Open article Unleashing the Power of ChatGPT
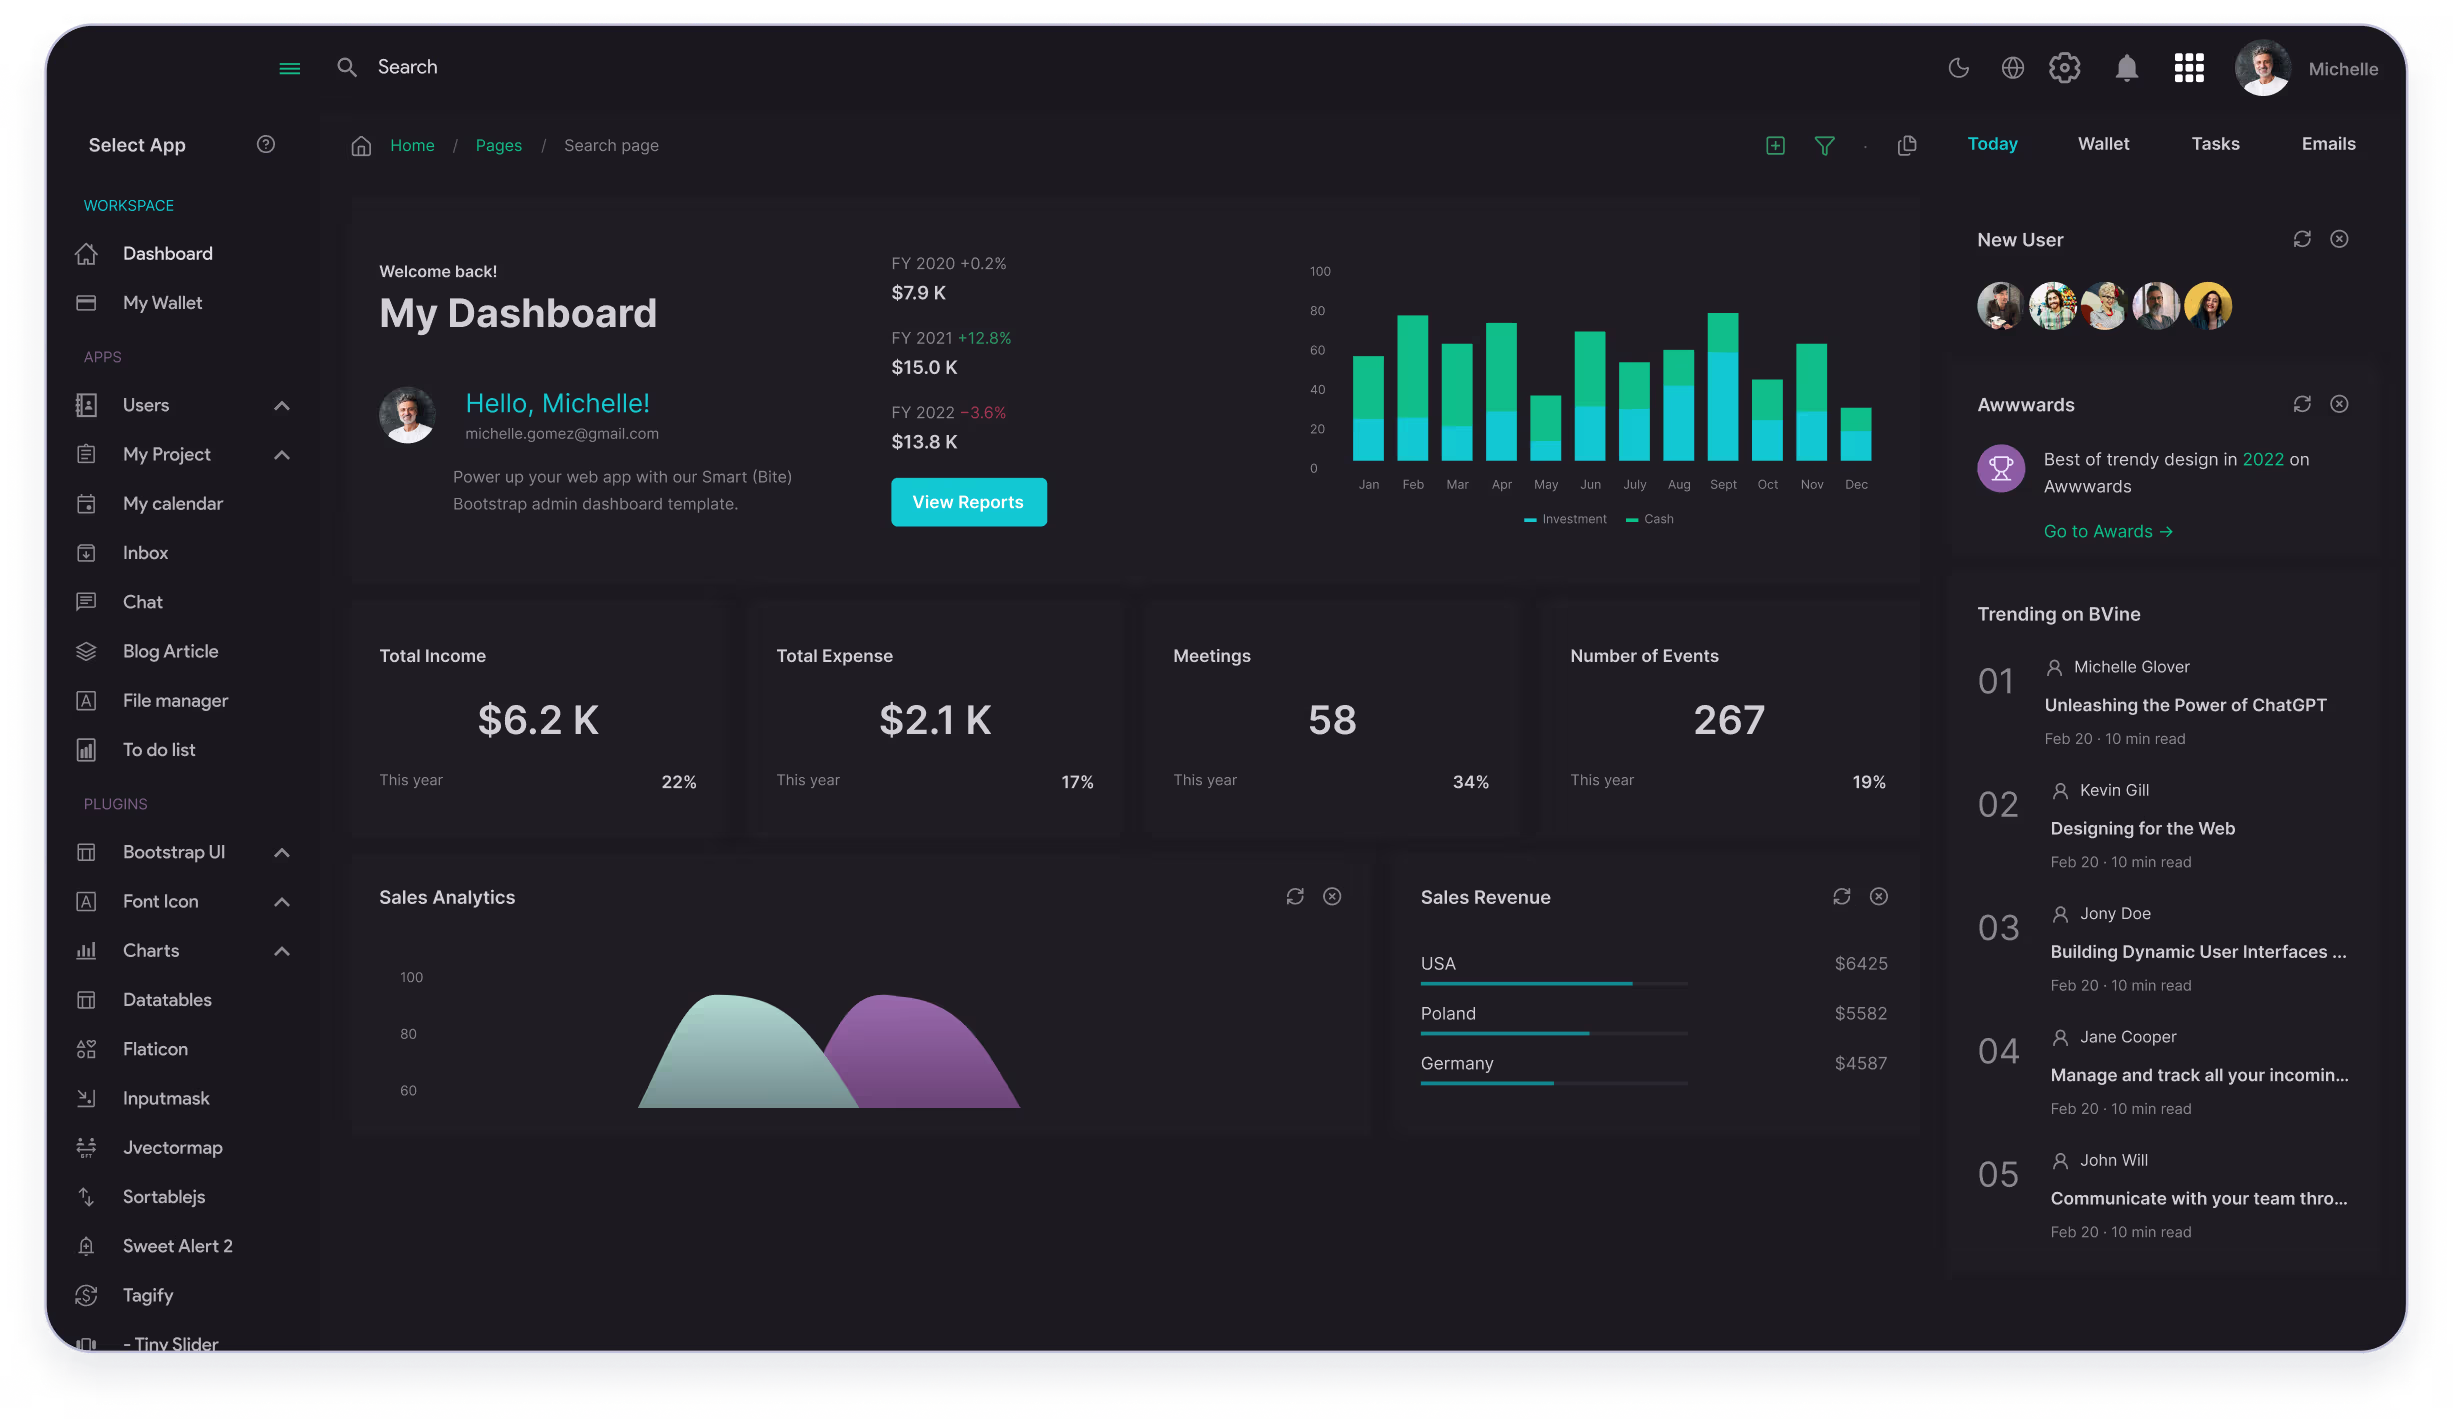The image size is (2453, 1419). 2185,705
